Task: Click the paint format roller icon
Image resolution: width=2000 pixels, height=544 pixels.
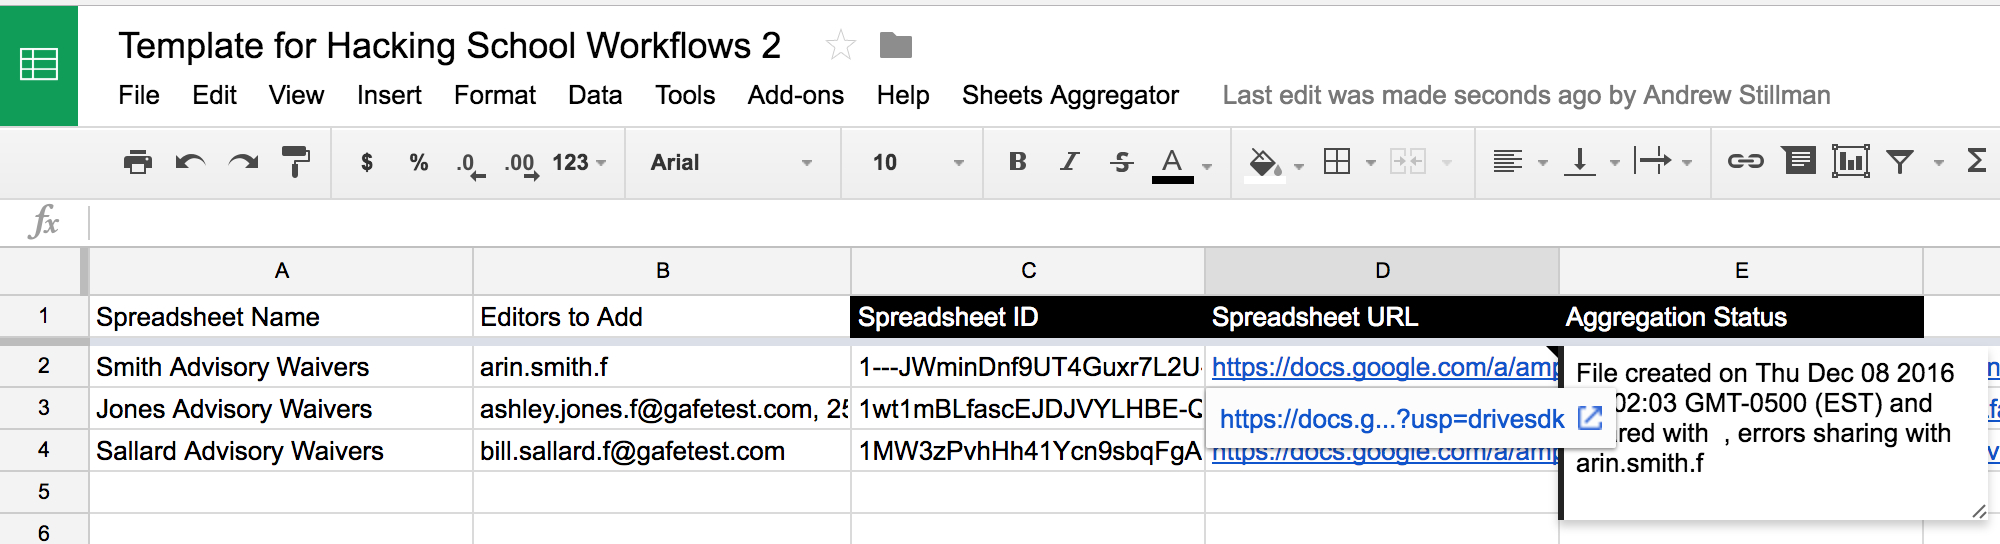Action: tap(295, 162)
